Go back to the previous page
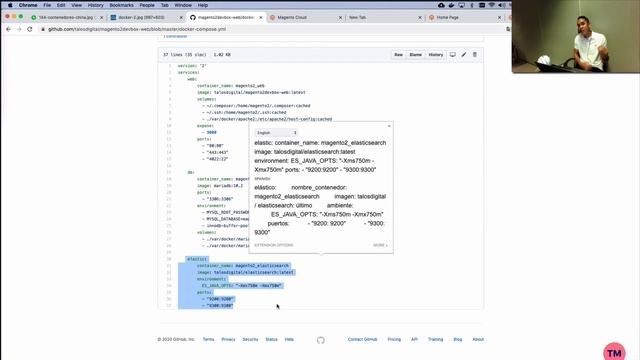 (x=9, y=29)
